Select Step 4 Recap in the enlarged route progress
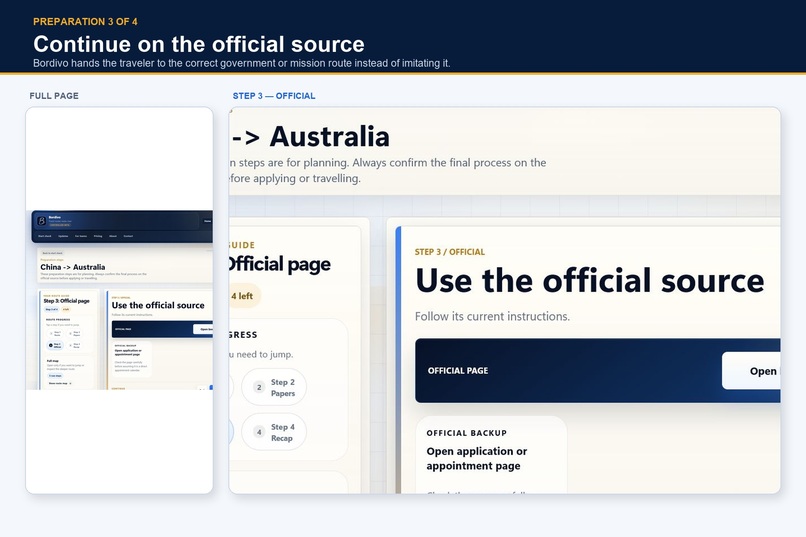This screenshot has height=537, width=806. [x=274, y=432]
